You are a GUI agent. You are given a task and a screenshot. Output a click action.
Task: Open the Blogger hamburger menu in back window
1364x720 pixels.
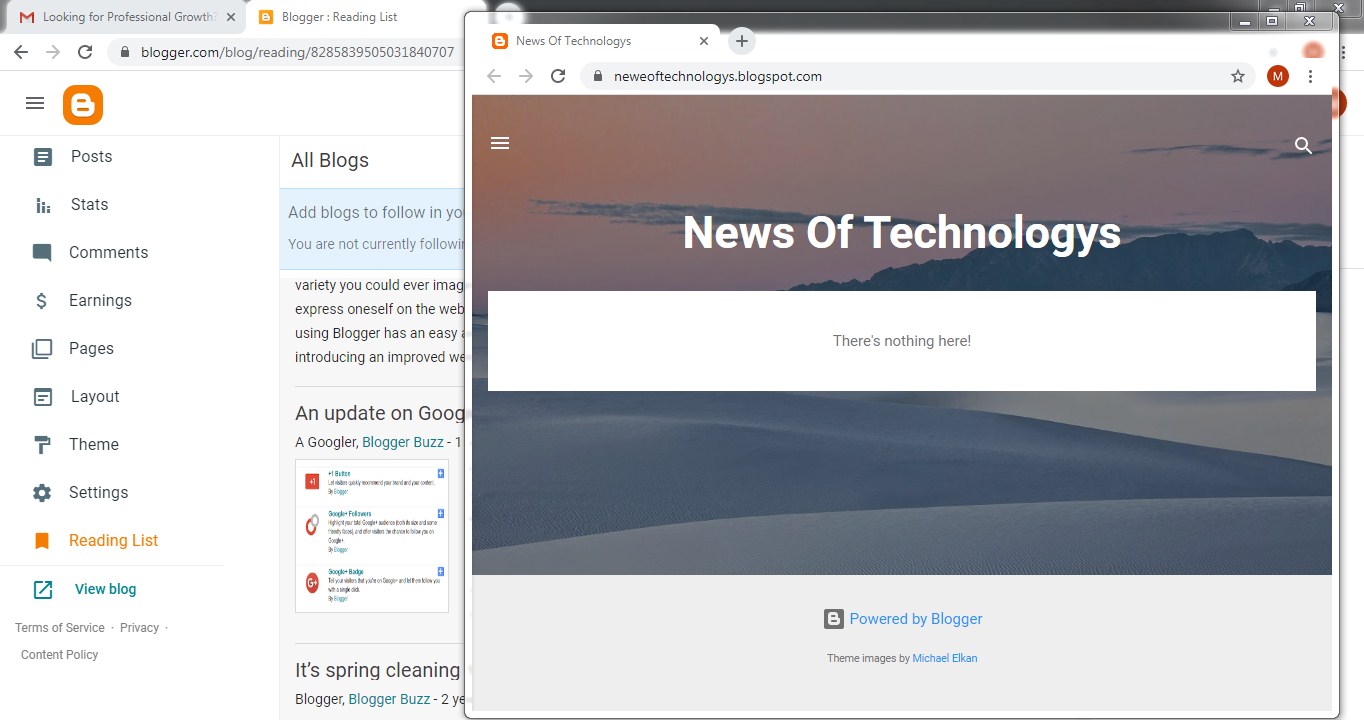(x=35, y=103)
